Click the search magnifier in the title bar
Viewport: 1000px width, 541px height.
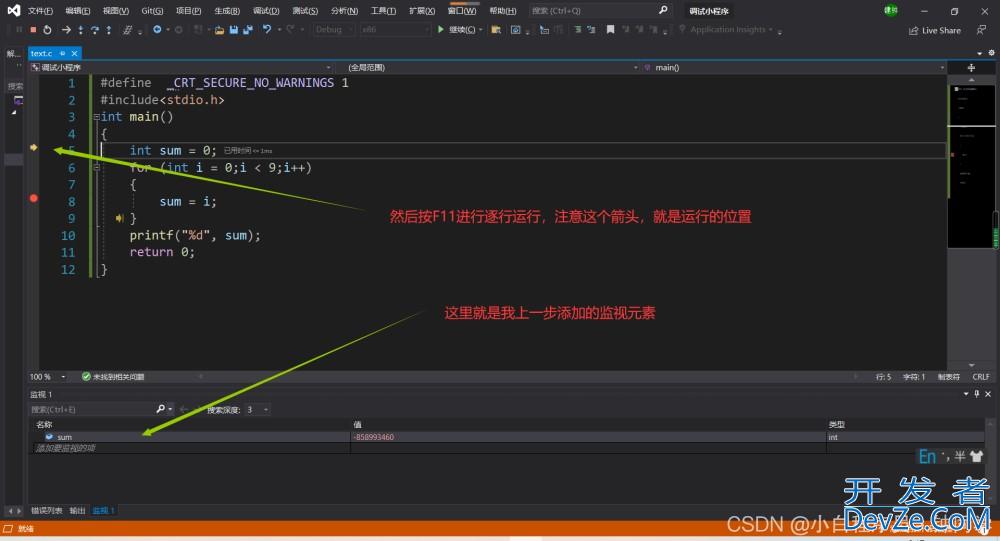click(x=663, y=10)
